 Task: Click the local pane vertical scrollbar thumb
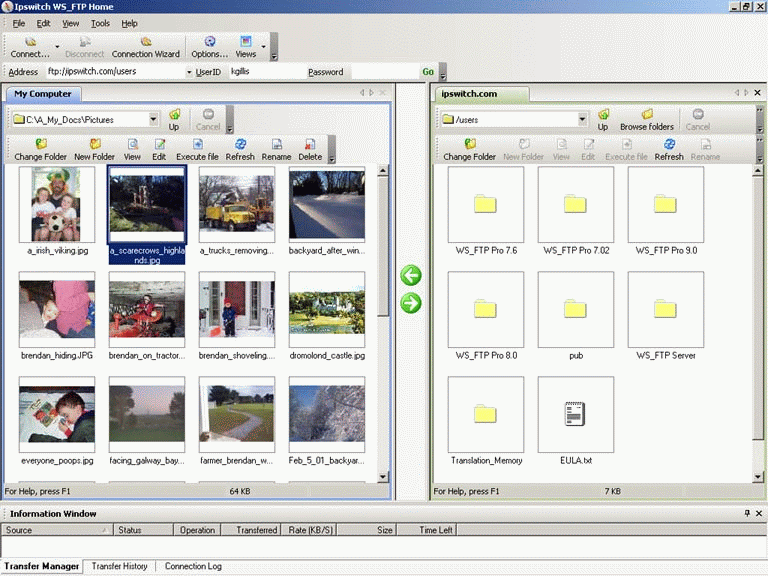pyautogui.click(x=383, y=246)
